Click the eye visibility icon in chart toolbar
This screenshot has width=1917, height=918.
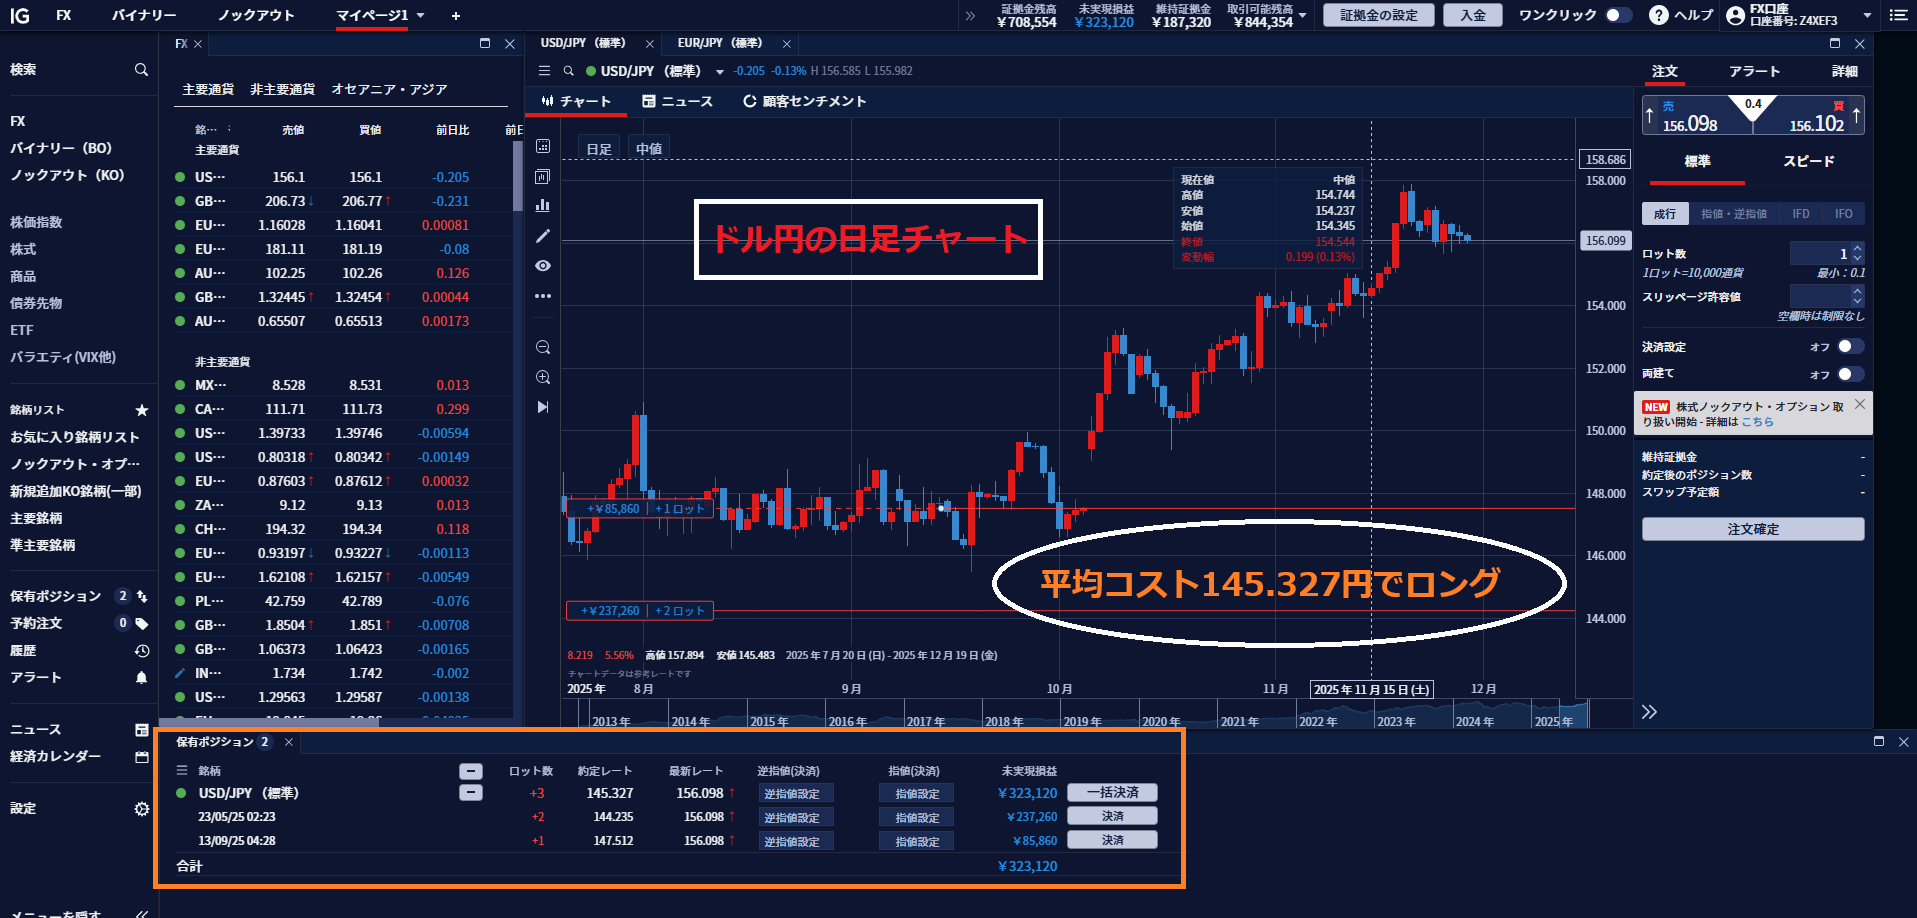(543, 266)
